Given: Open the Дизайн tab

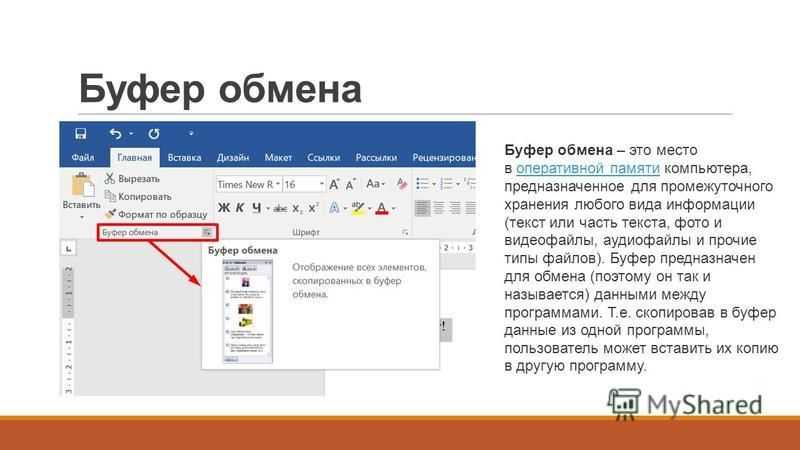Looking at the screenshot, I should click(x=233, y=158).
